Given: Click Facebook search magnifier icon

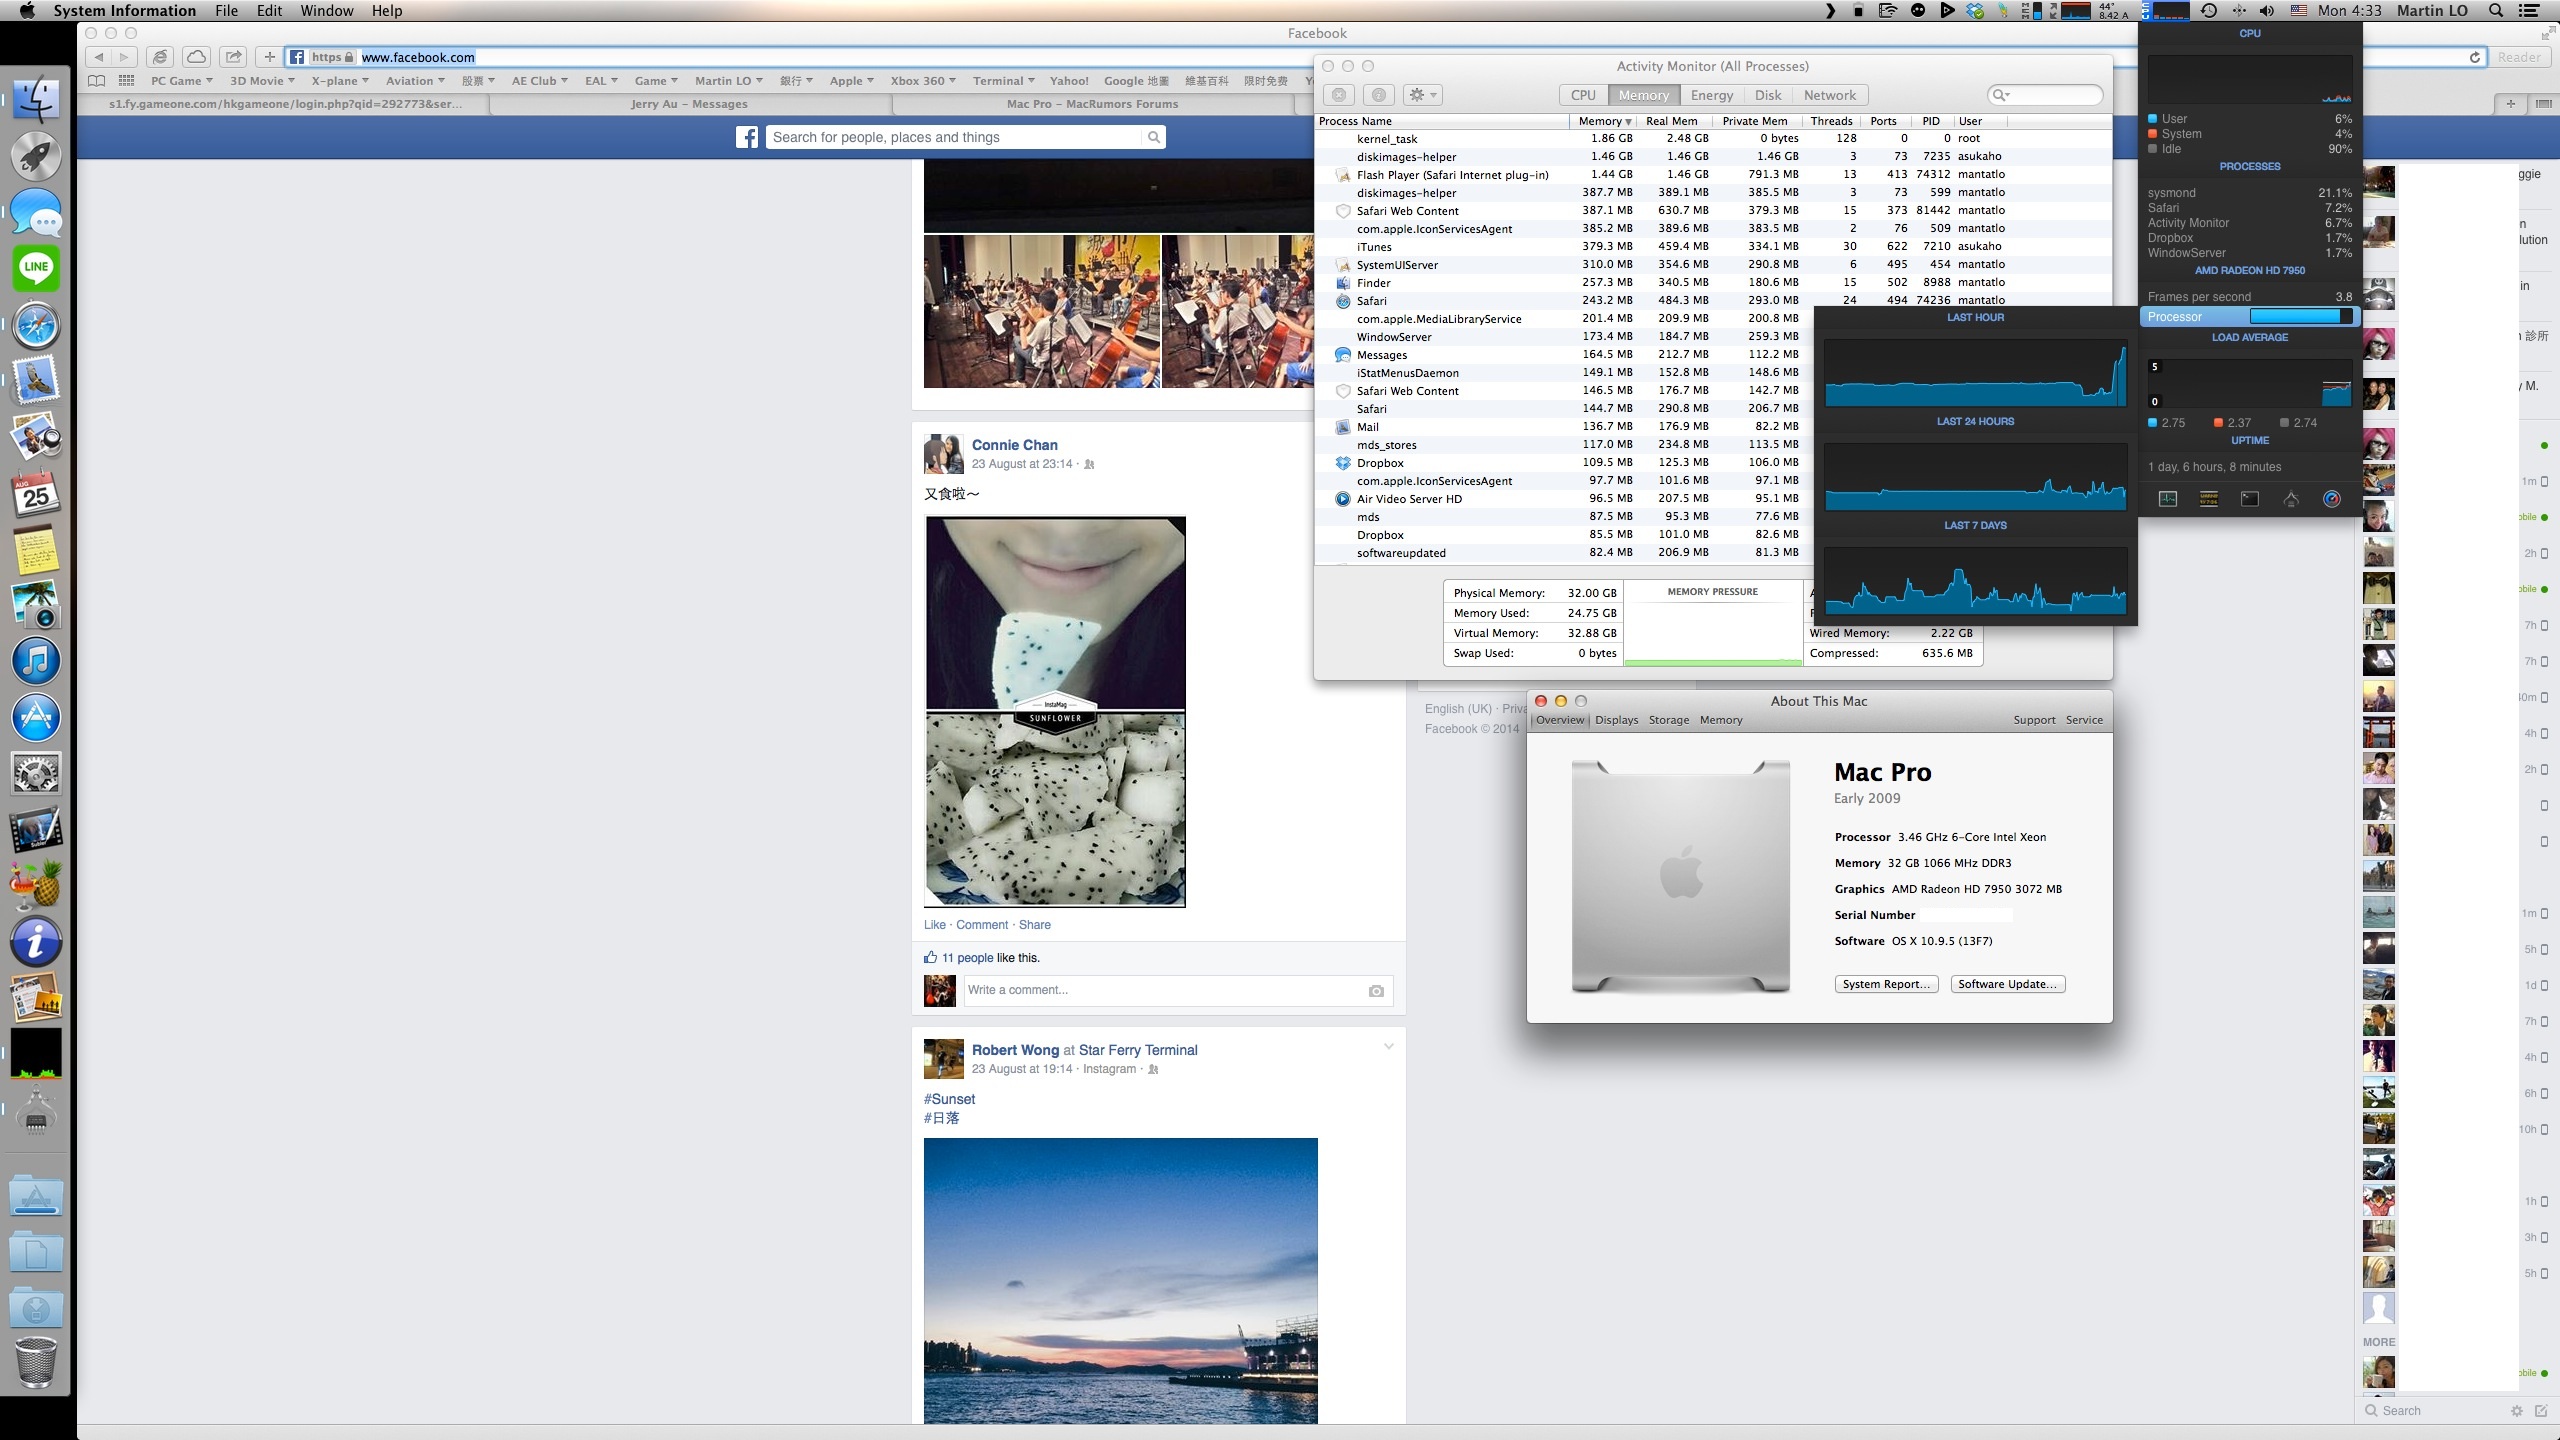Looking at the screenshot, I should coord(1154,137).
